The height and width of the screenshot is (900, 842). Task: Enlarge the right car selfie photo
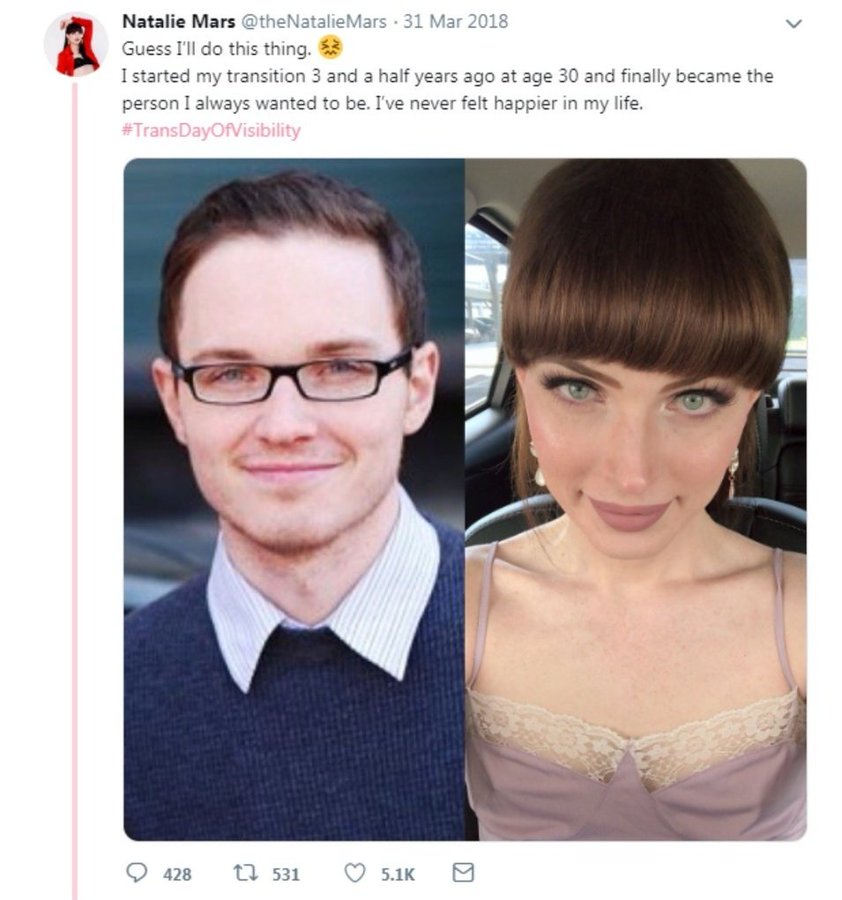[x=635, y=499]
